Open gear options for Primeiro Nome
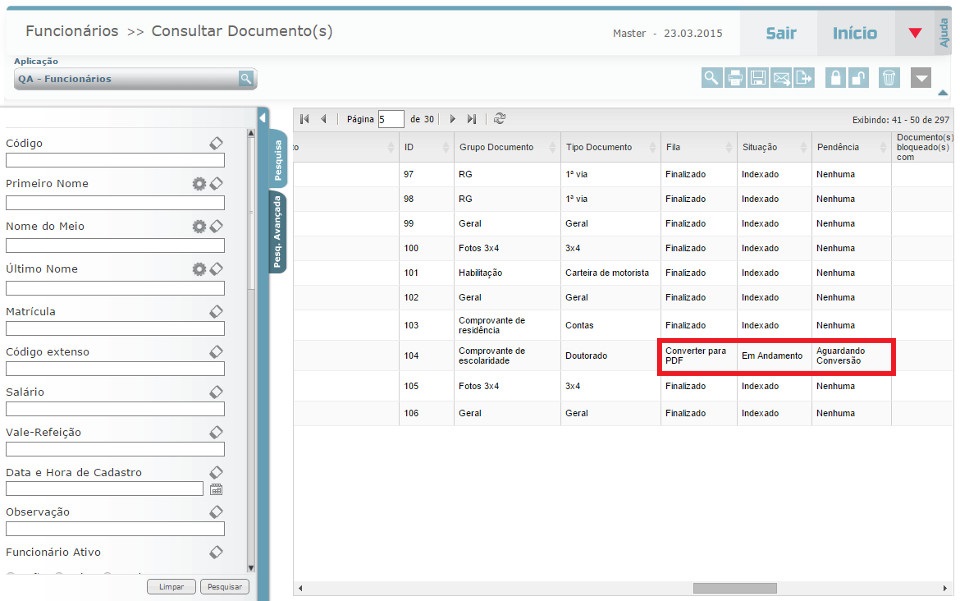Viewport: 960px width, 601px height. point(199,184)
